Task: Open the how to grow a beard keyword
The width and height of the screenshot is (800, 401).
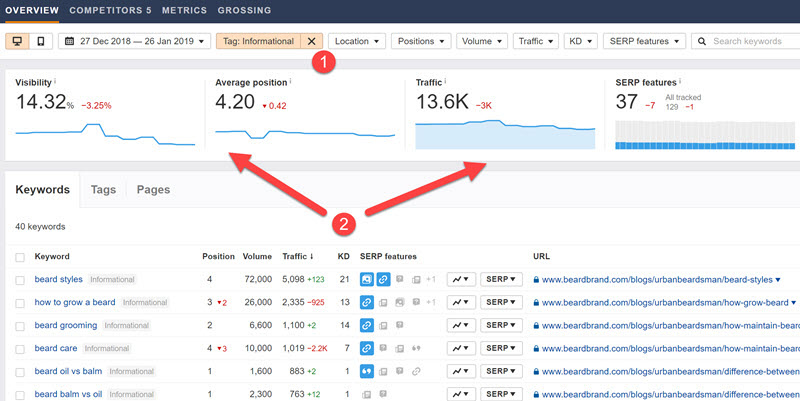Action: pyautogui.click(x=76, y=302)
